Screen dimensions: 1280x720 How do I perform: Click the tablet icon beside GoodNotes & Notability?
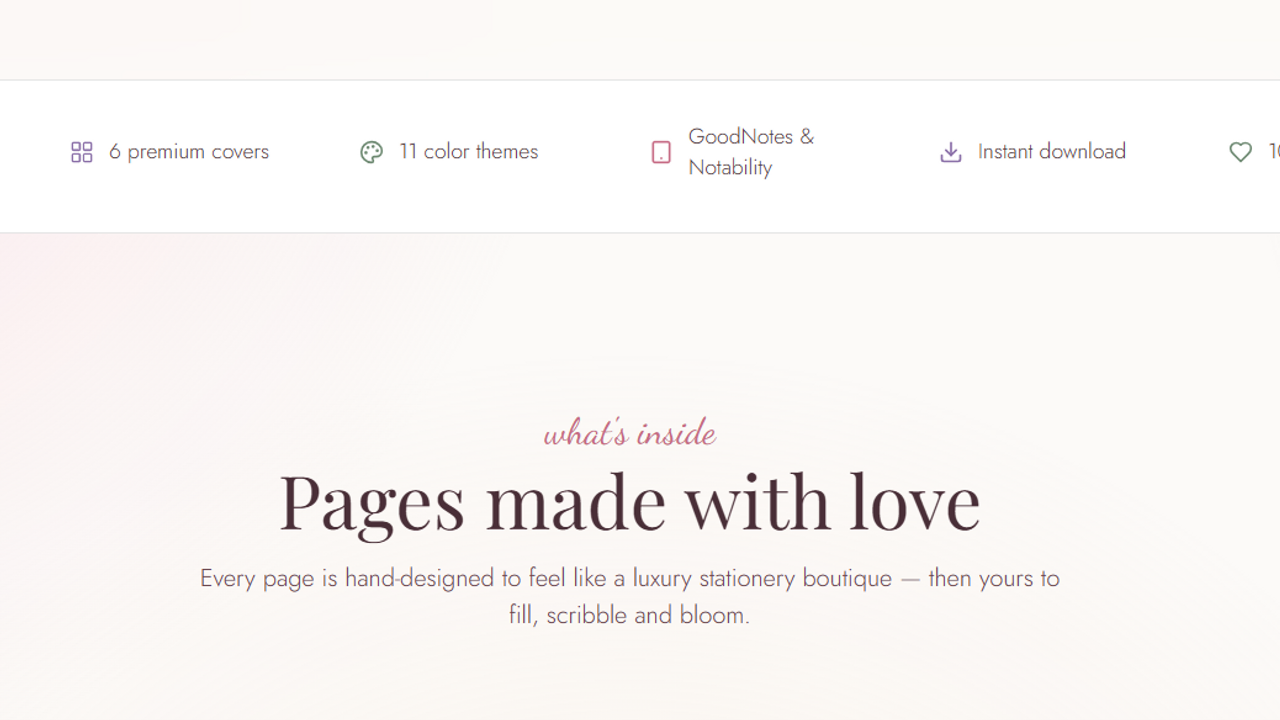661,152
